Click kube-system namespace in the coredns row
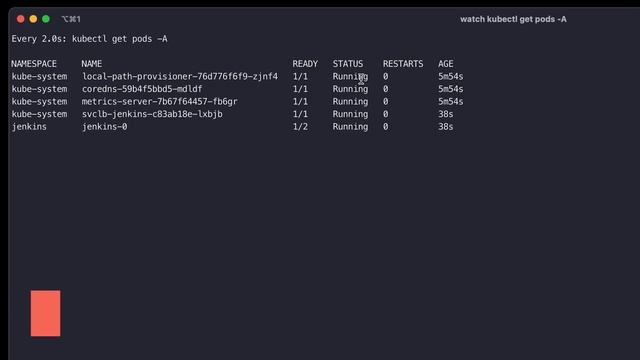This screenshot has width=640, height=360. 39,89
